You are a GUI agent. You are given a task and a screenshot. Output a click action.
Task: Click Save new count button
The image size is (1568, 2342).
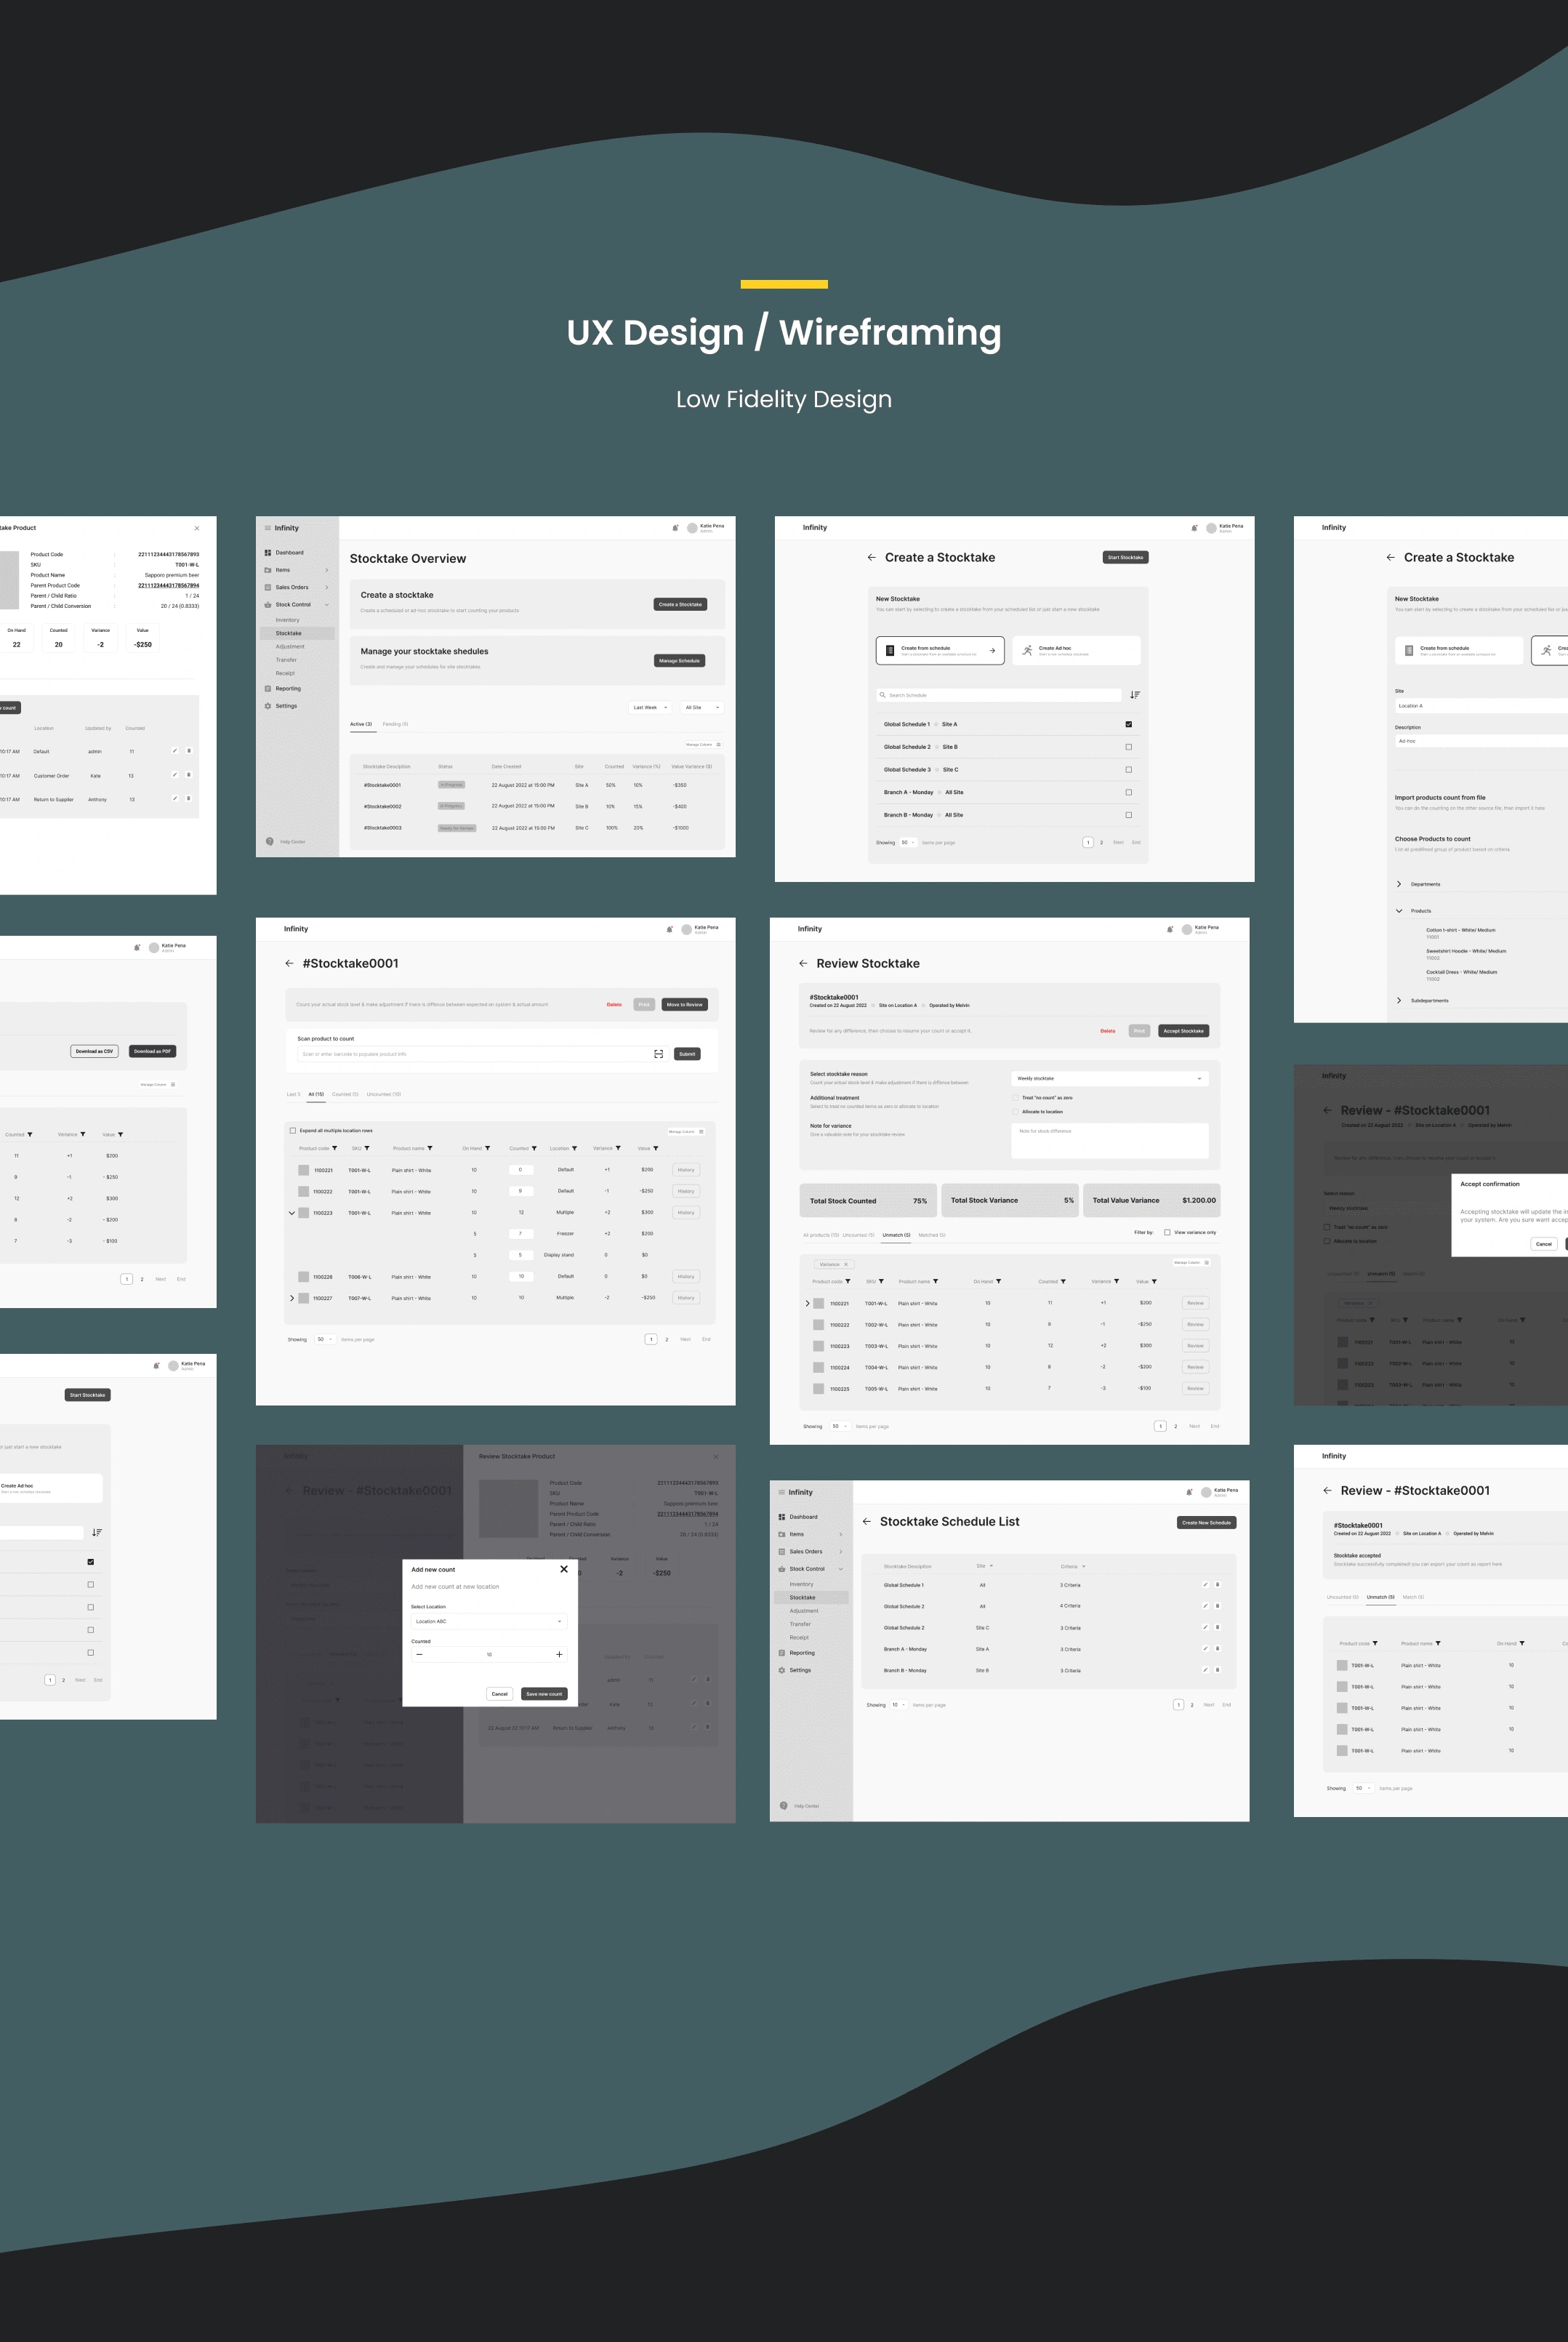544,1694
